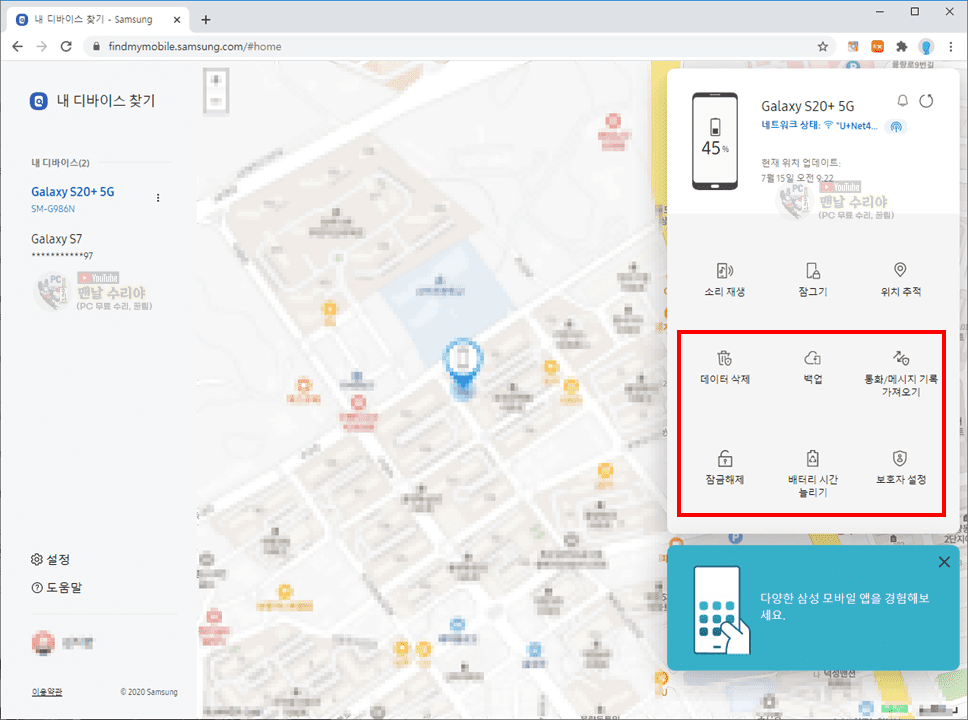
Task: Go forward in the browser
Action: 41,46
